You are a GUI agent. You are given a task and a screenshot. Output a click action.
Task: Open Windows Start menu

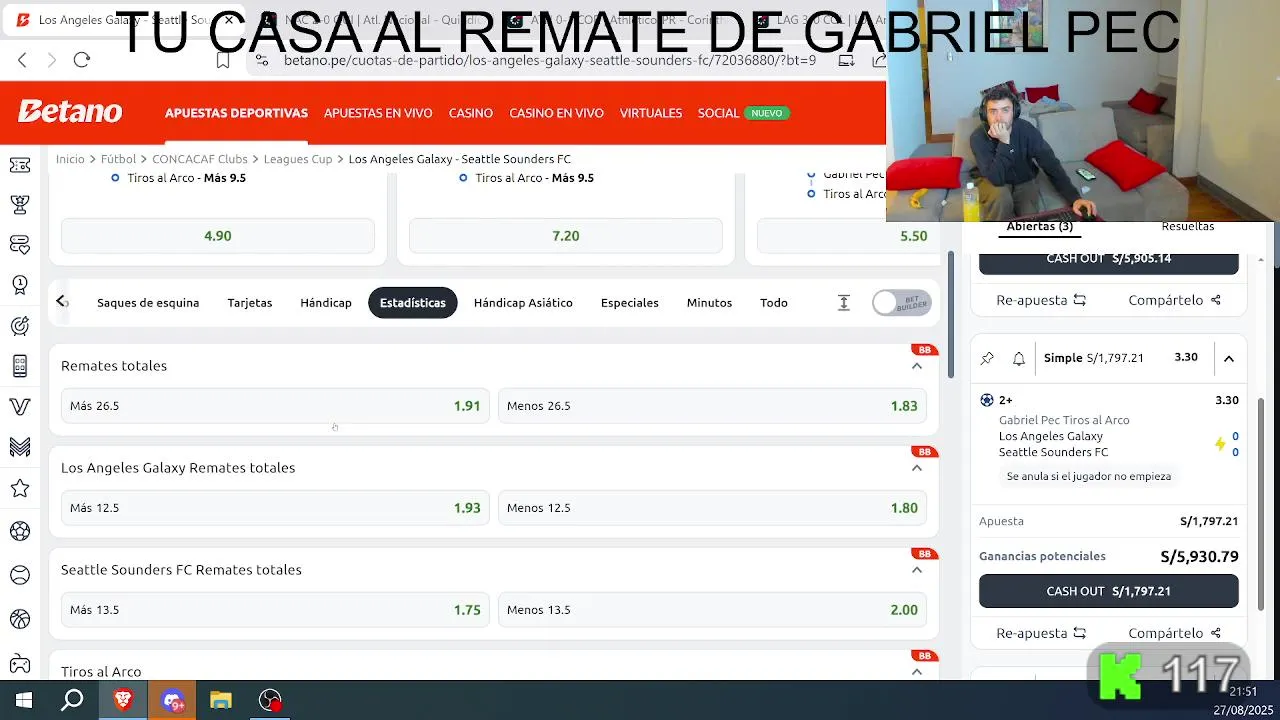(x=24, y=700)
